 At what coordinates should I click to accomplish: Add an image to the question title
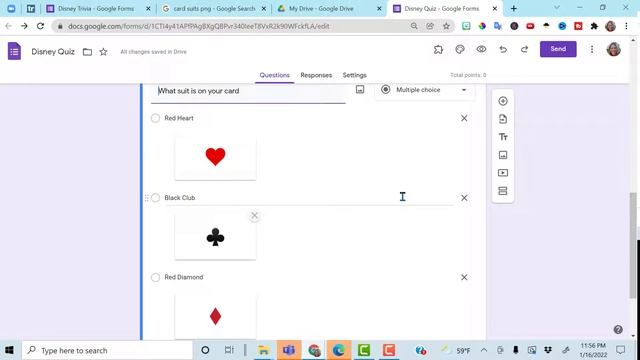tap(360, 89)
